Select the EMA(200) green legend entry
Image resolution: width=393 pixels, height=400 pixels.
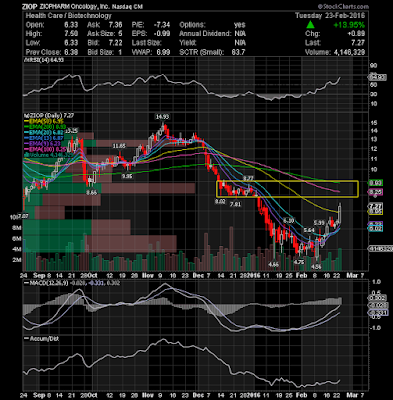[x=44, y=127]
